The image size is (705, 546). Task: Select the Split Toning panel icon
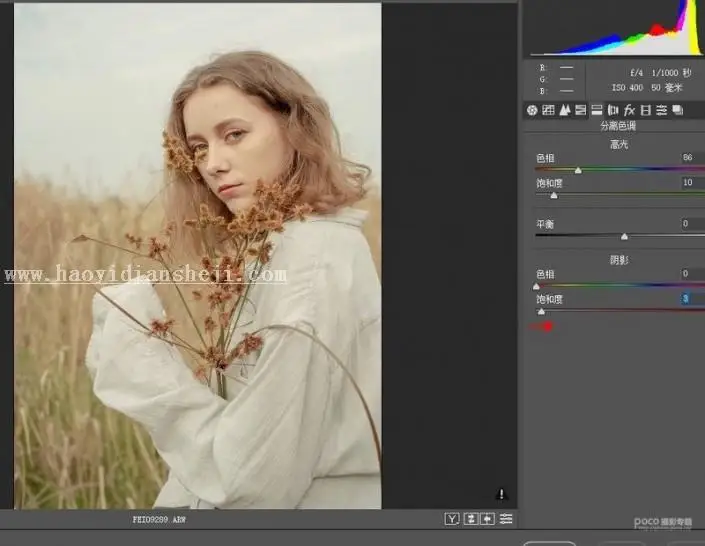(597, 110)
